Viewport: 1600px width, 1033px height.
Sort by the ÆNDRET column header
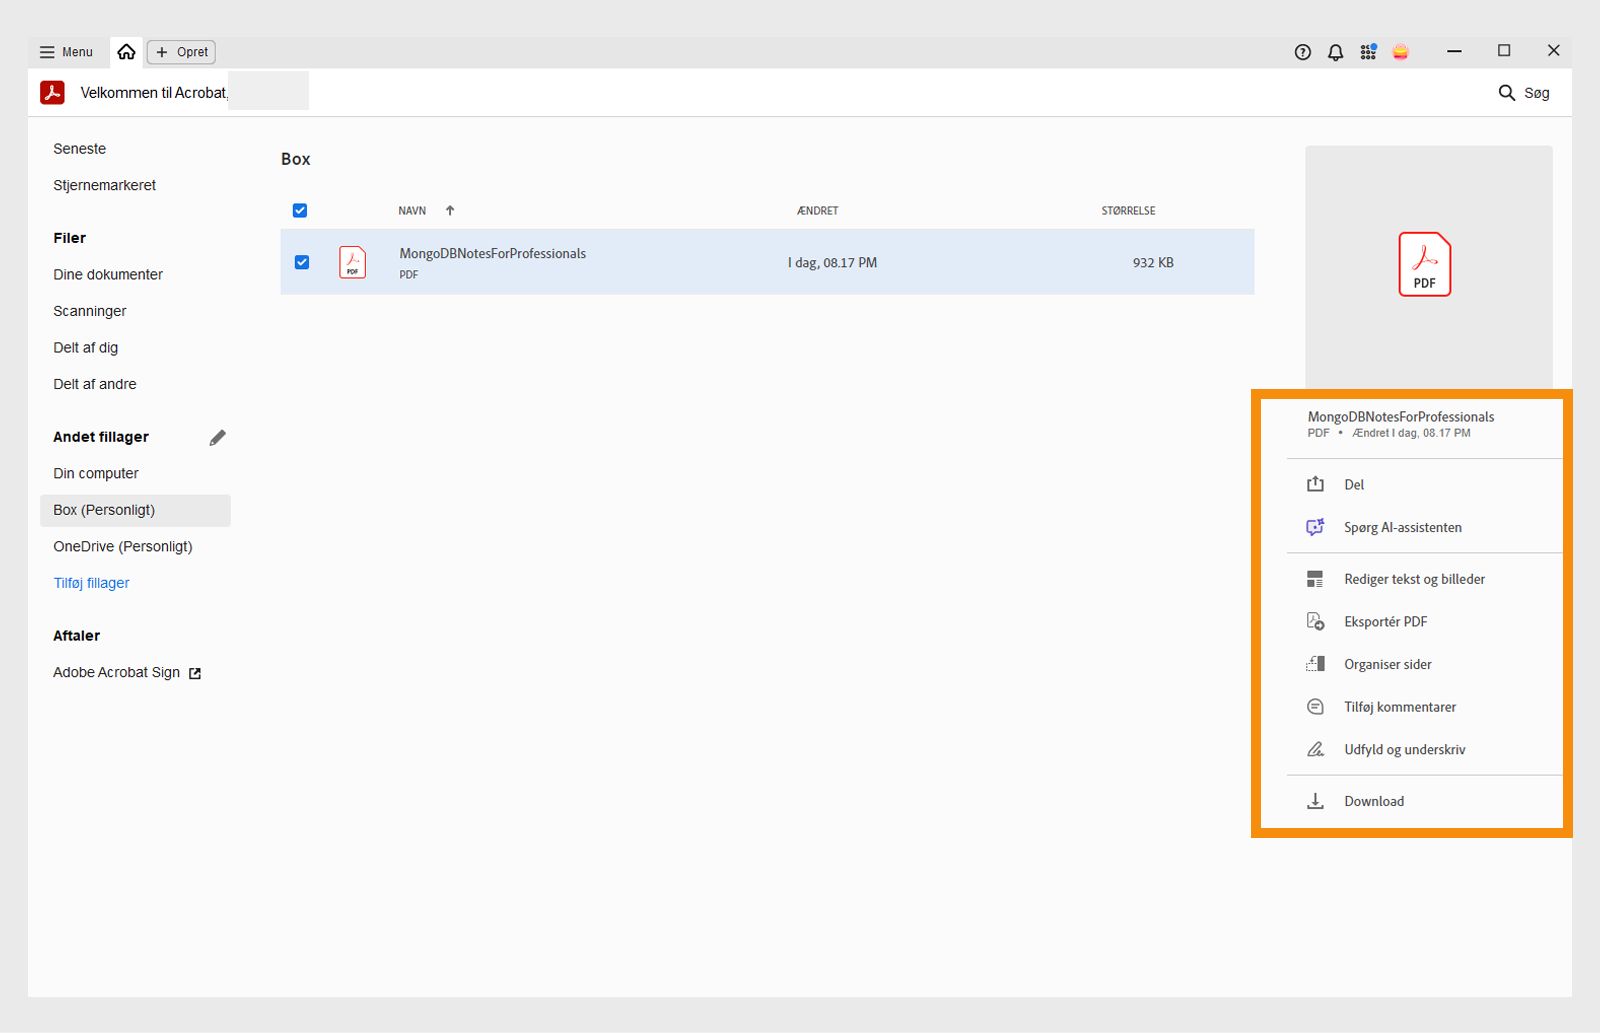(x=818, y=211)
